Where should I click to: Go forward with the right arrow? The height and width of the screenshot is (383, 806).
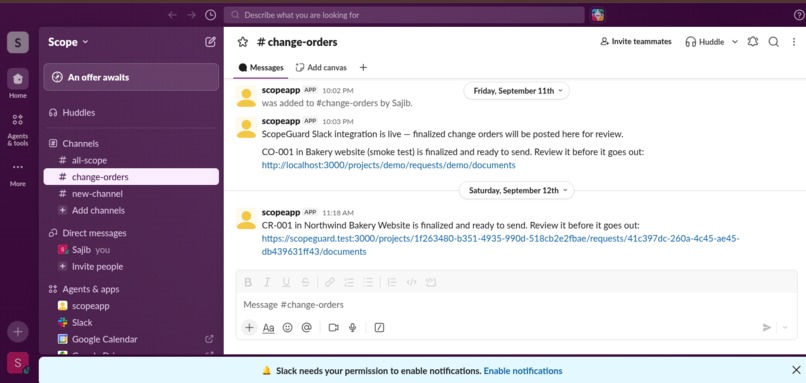click(x=191, y=15)
